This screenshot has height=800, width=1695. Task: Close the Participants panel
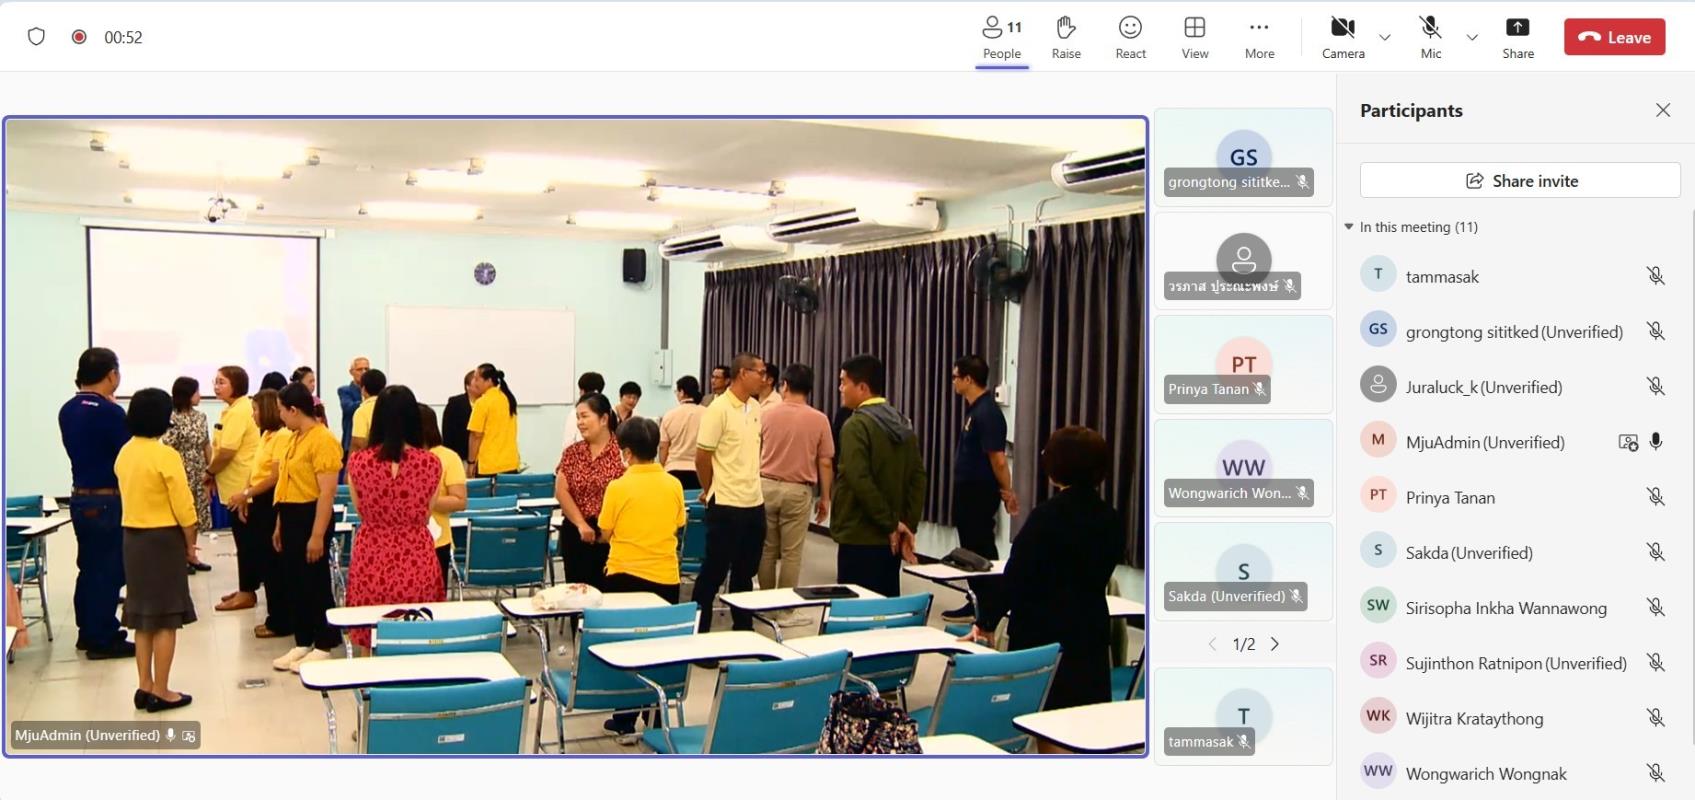pyautogui.click(x=1662, y=110)
